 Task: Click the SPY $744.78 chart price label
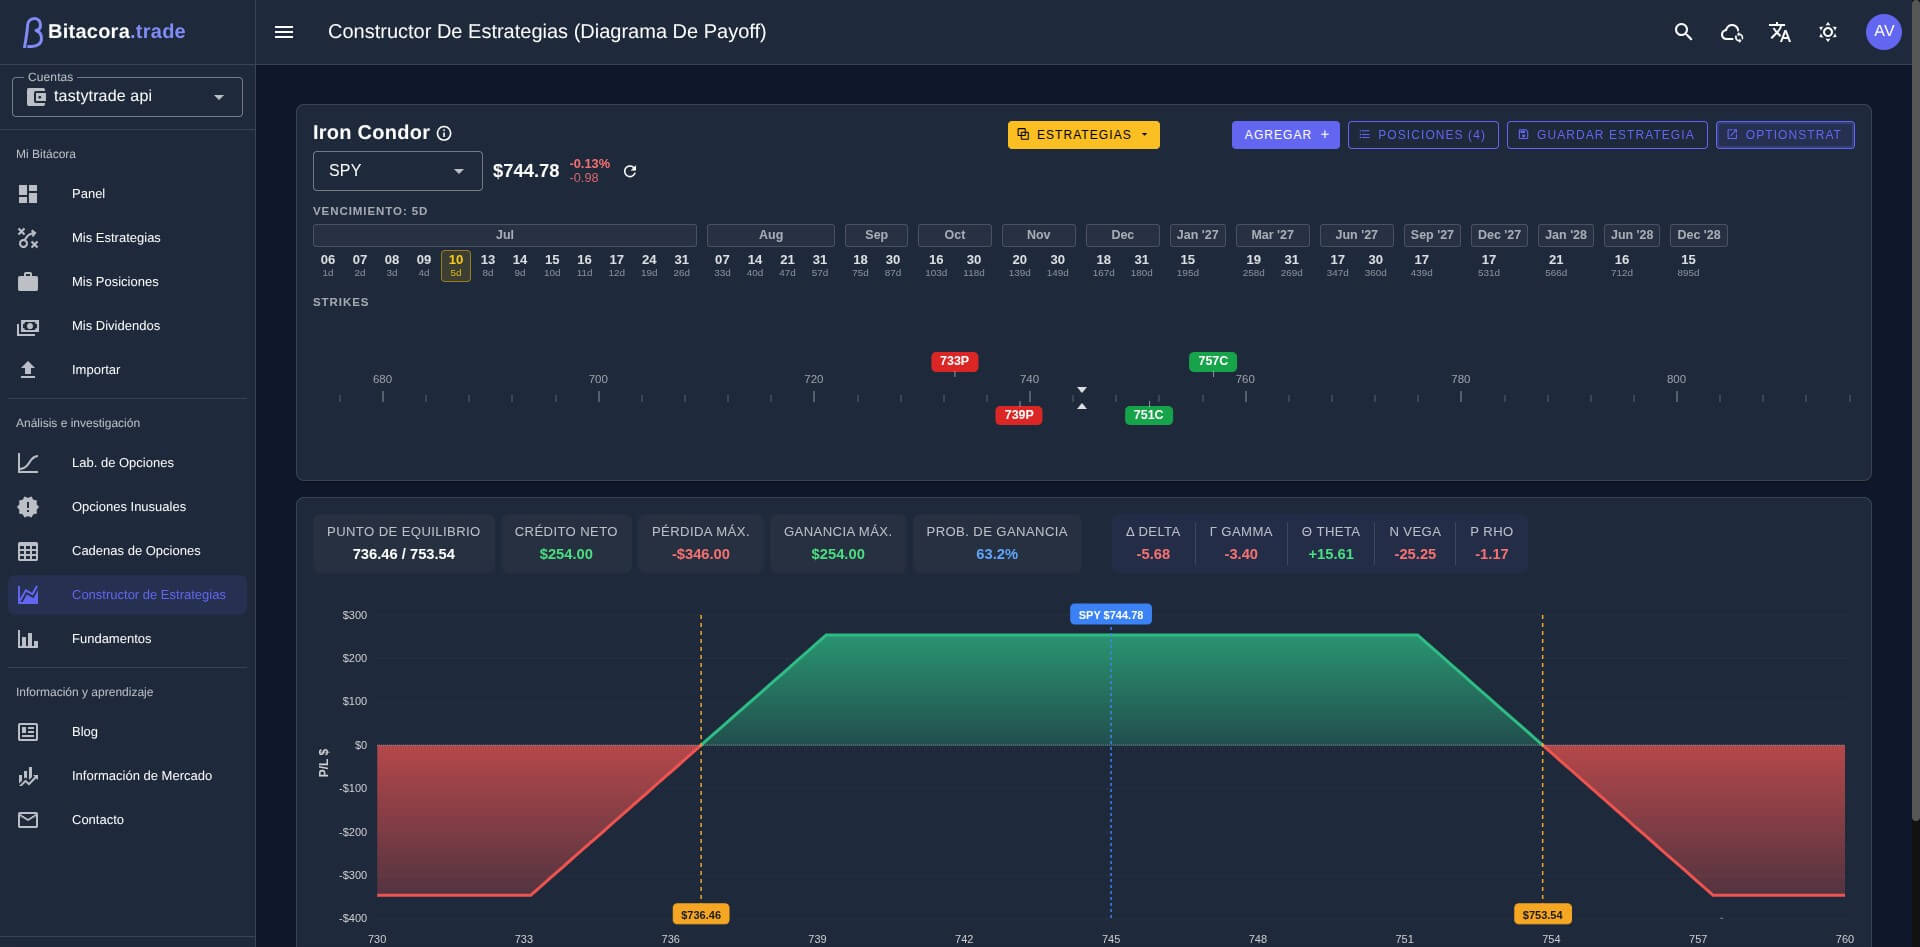pos(1110,615)
